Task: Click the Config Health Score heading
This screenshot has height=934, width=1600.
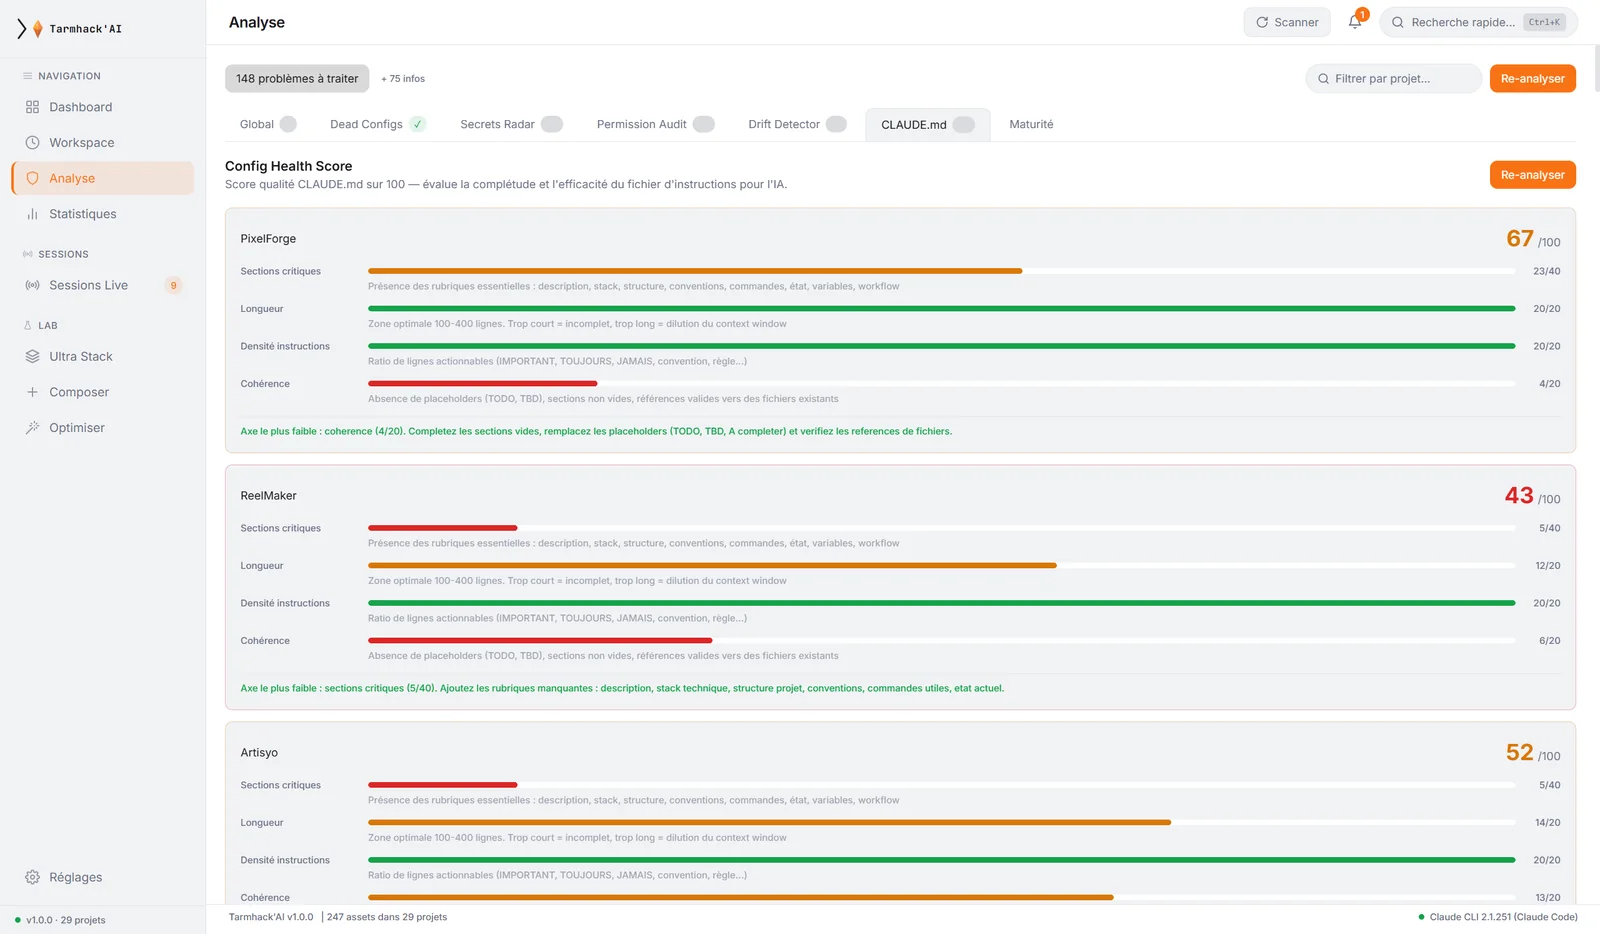Action: coord(288,166)
